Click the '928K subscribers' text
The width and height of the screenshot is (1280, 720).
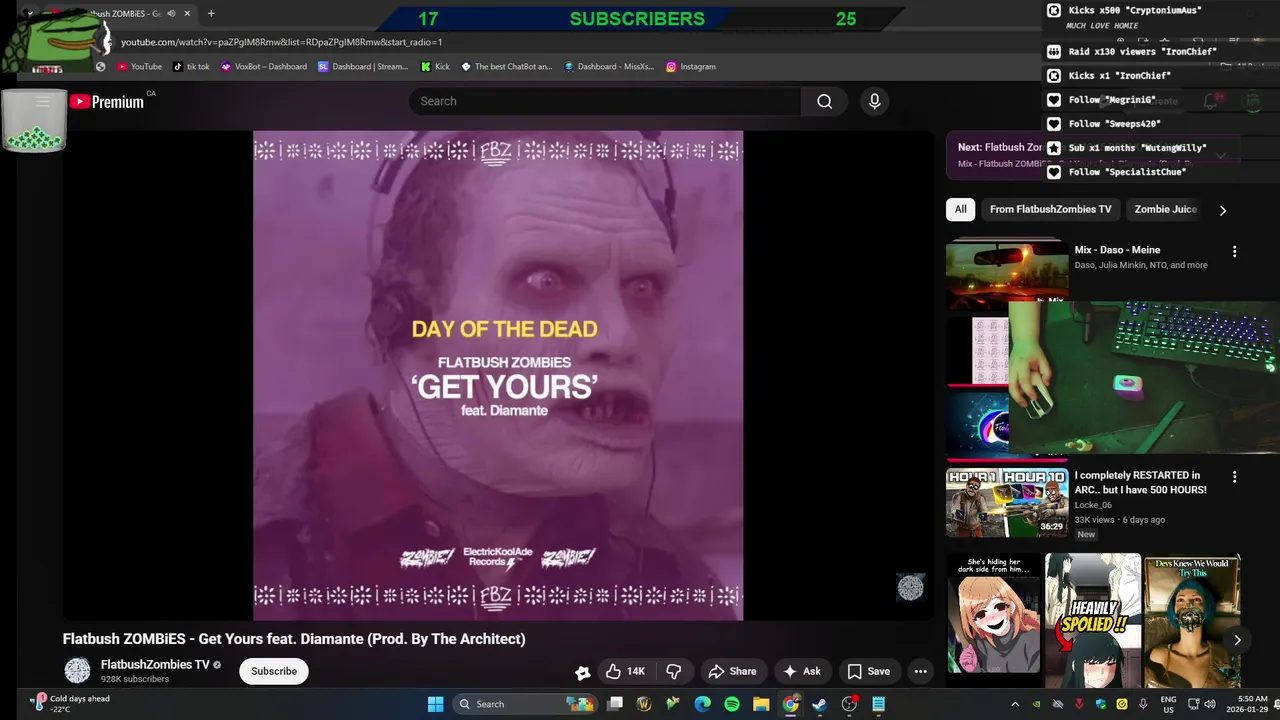point(135,679)
